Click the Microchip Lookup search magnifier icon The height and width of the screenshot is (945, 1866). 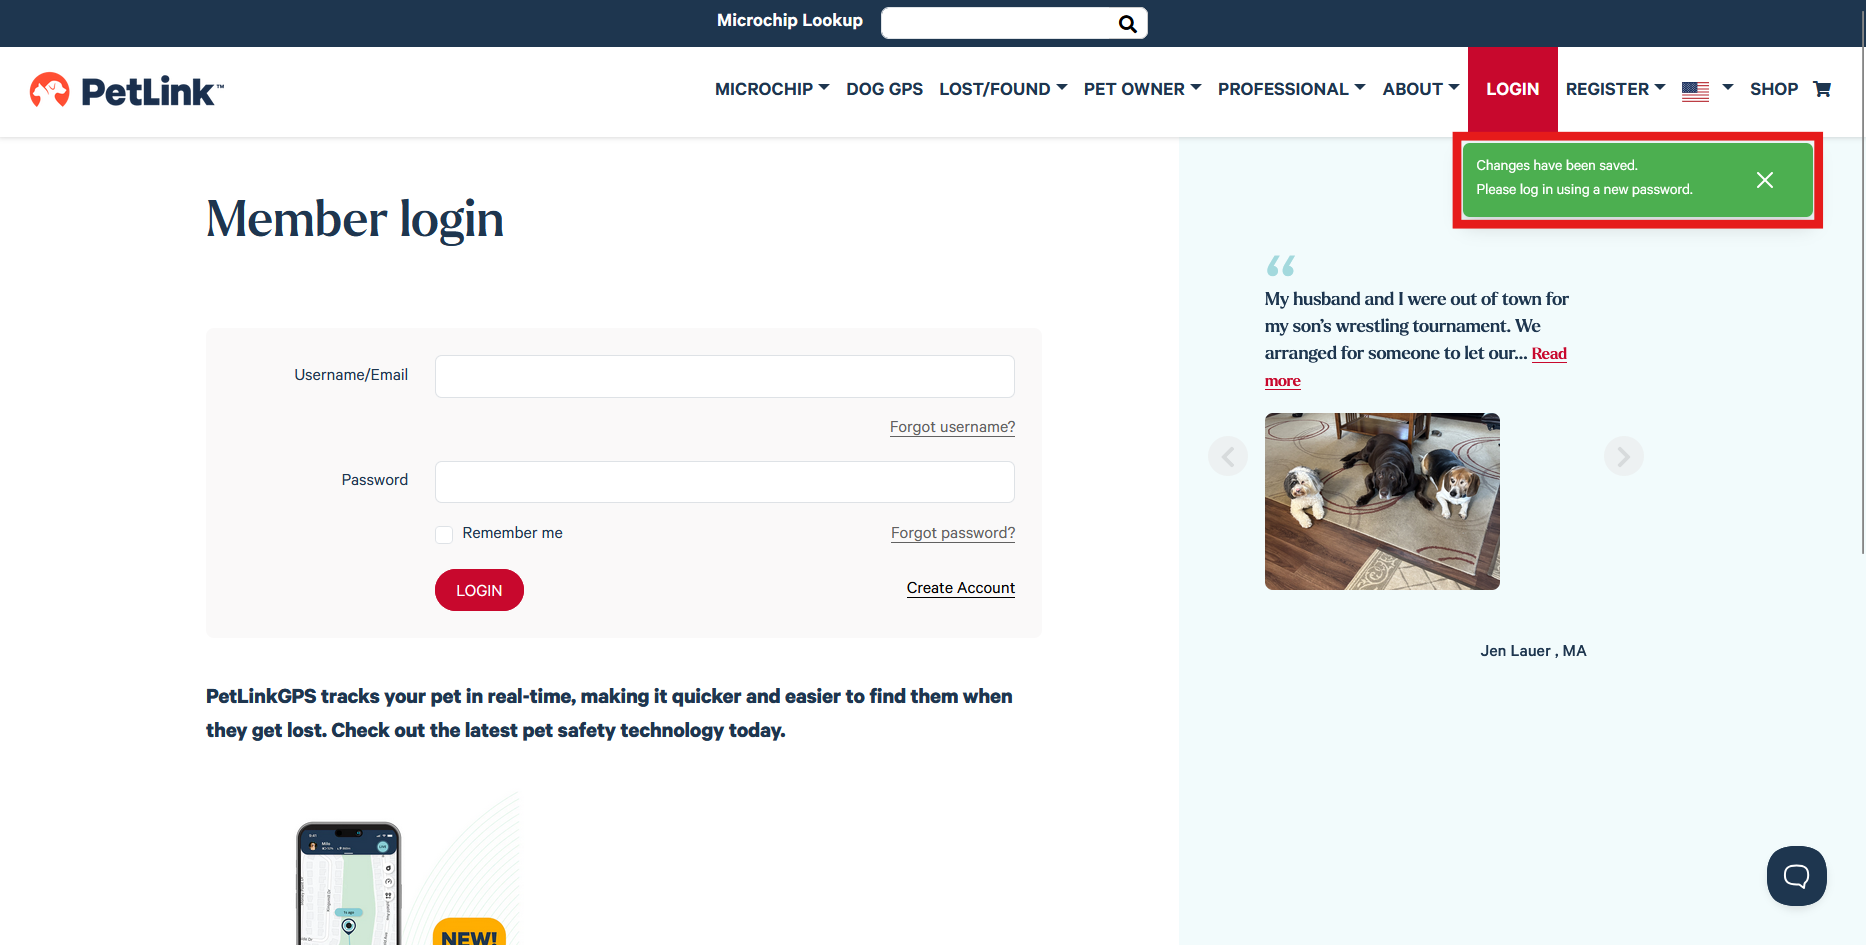[x=1127, y=24]
